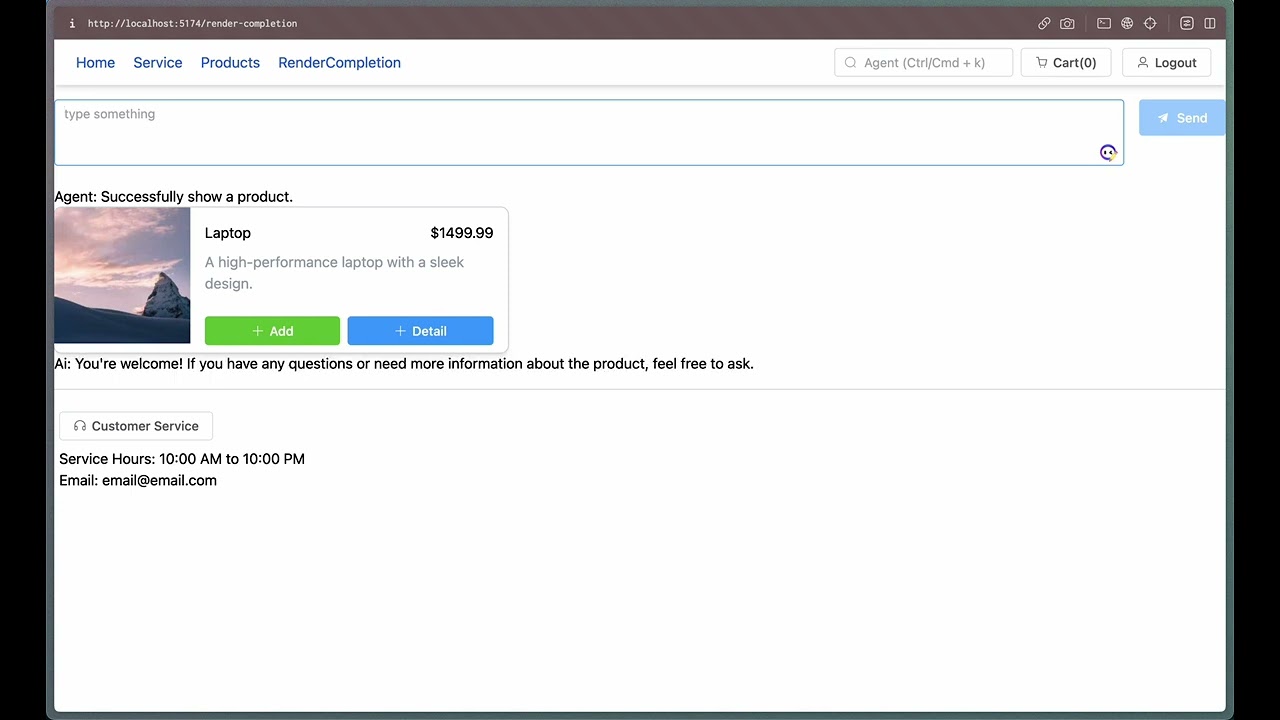Select the RenderCompletion navigation item

(339, 62)
